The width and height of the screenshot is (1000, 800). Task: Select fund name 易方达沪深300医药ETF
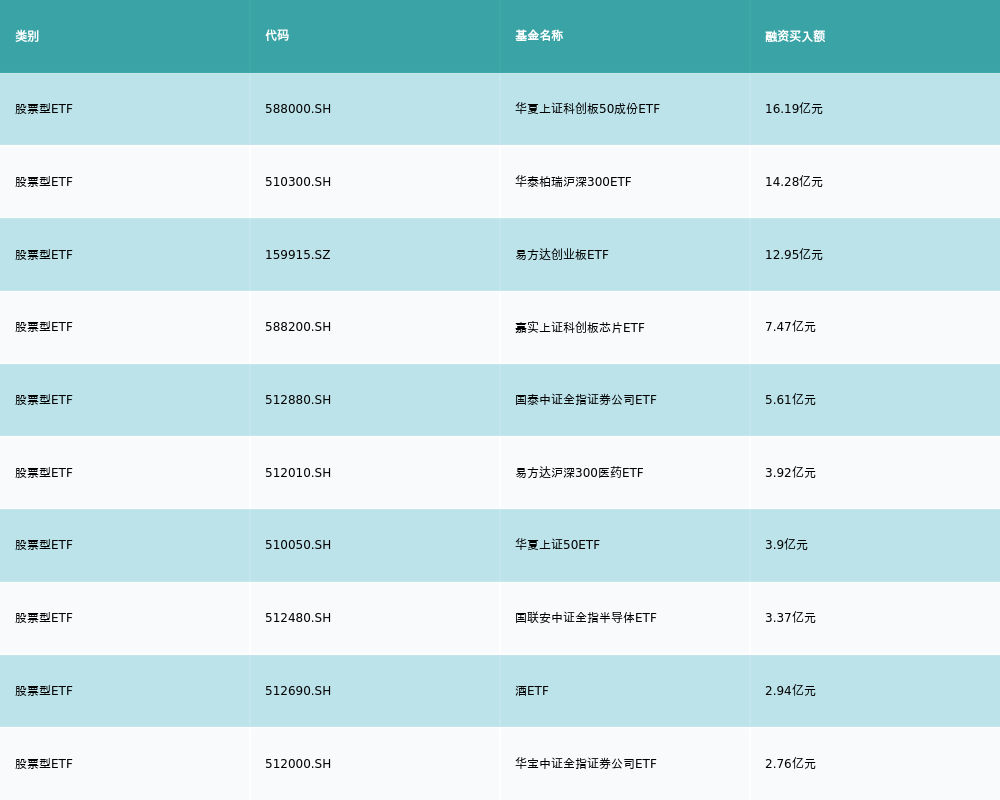tap(579, 473)
